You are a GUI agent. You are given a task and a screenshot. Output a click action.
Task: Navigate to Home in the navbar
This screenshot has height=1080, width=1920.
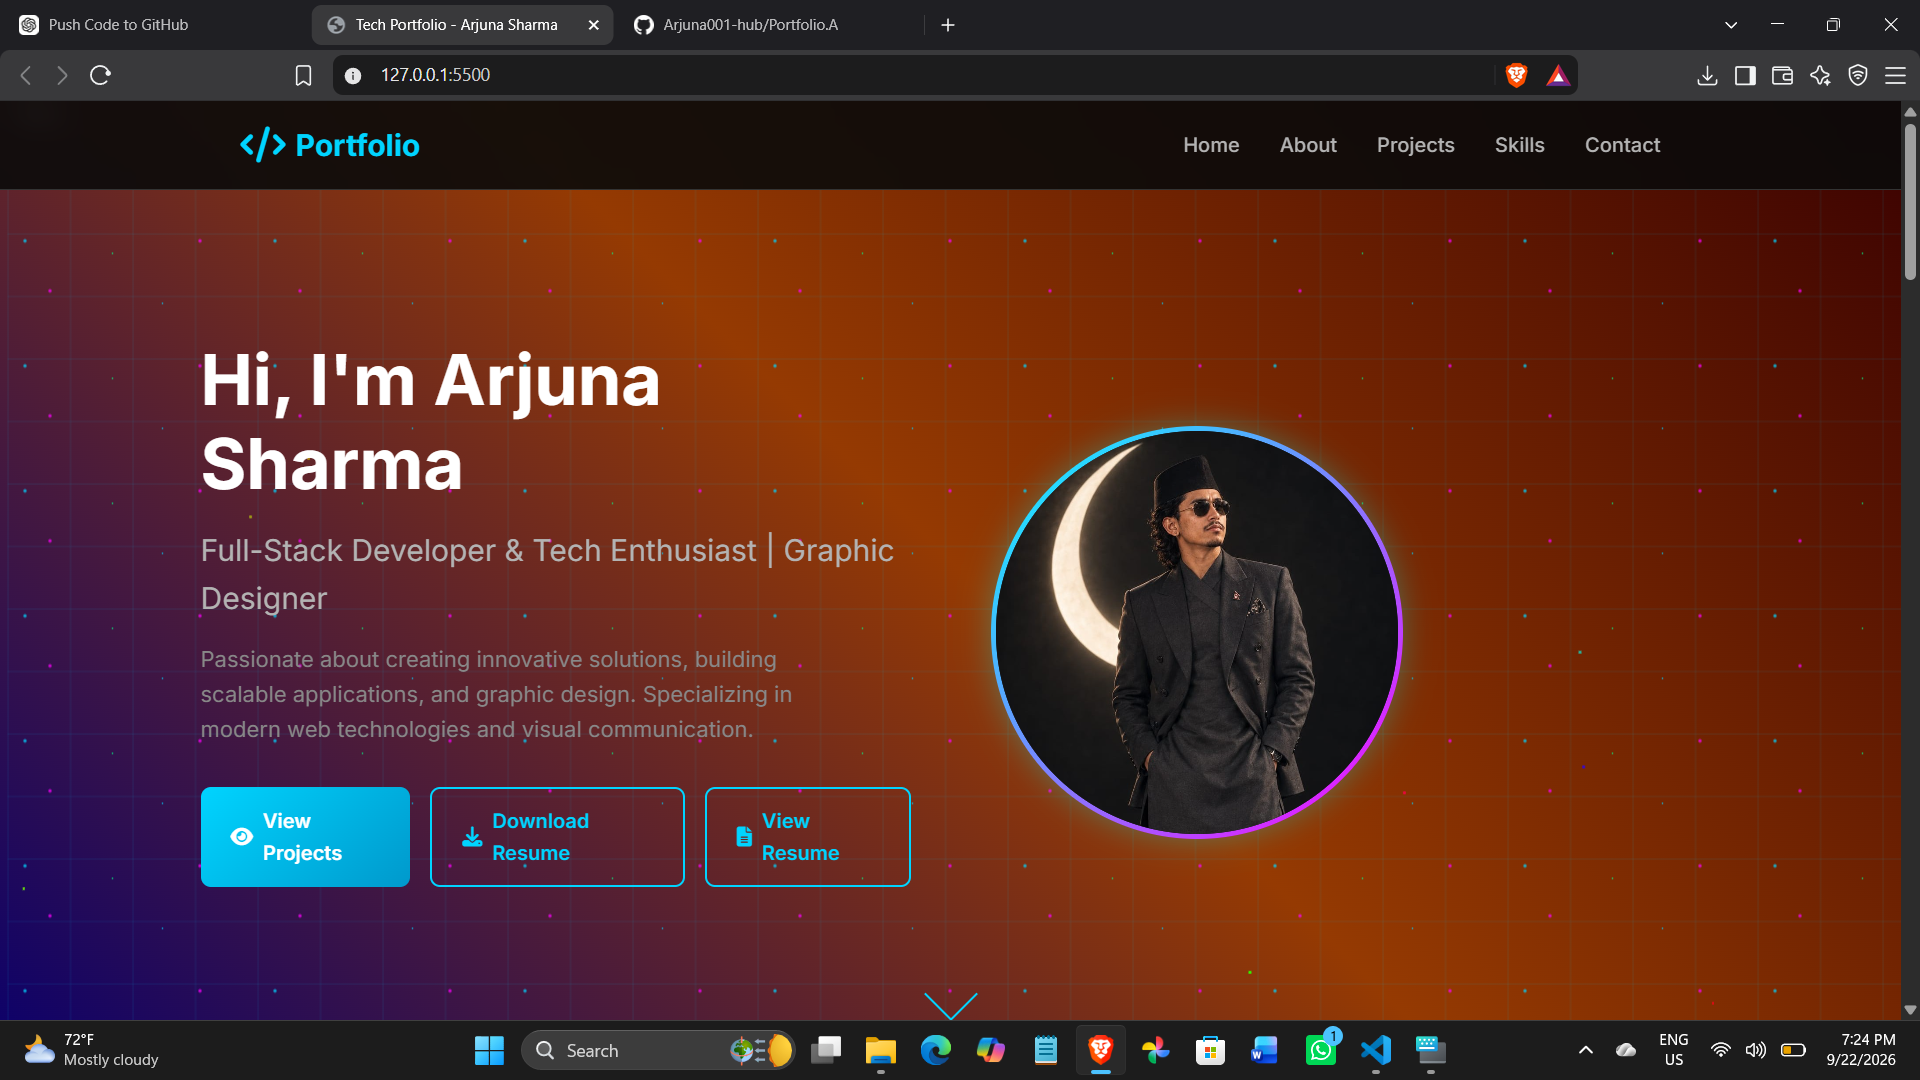click(1211, 145)
